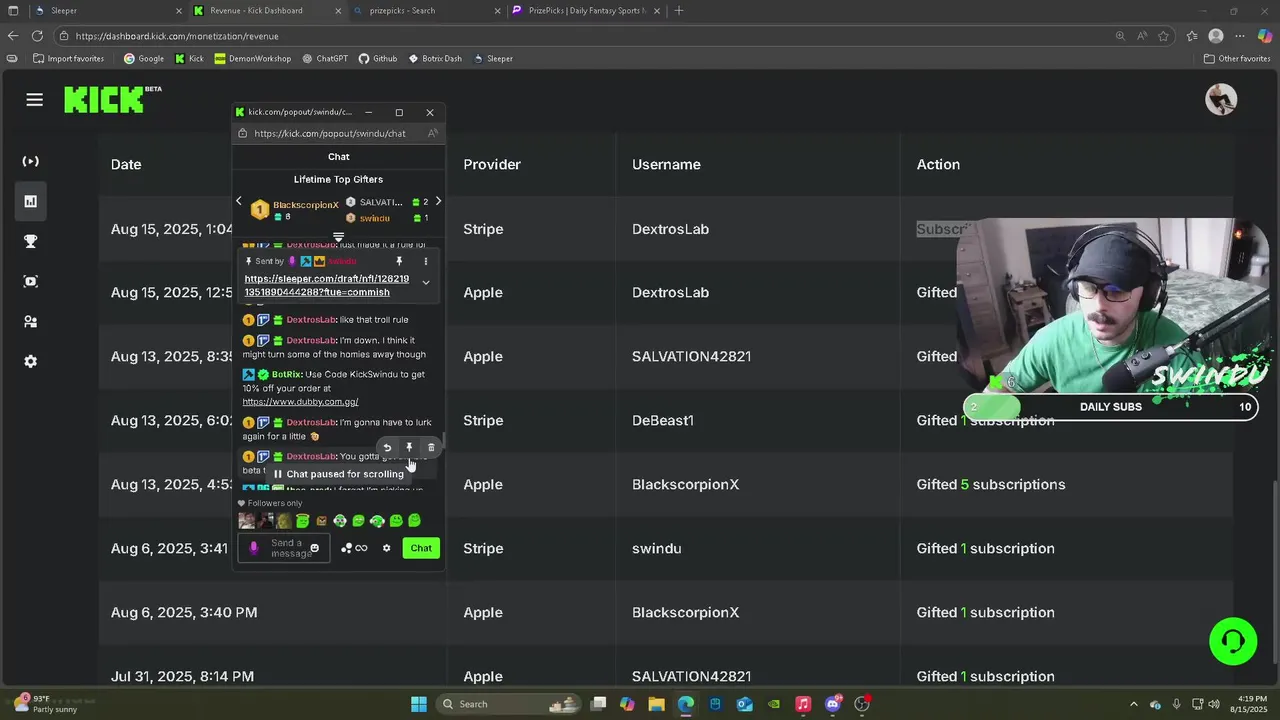
Task: Click the popout chat scrollbar
Action: (x=443, y=441)
